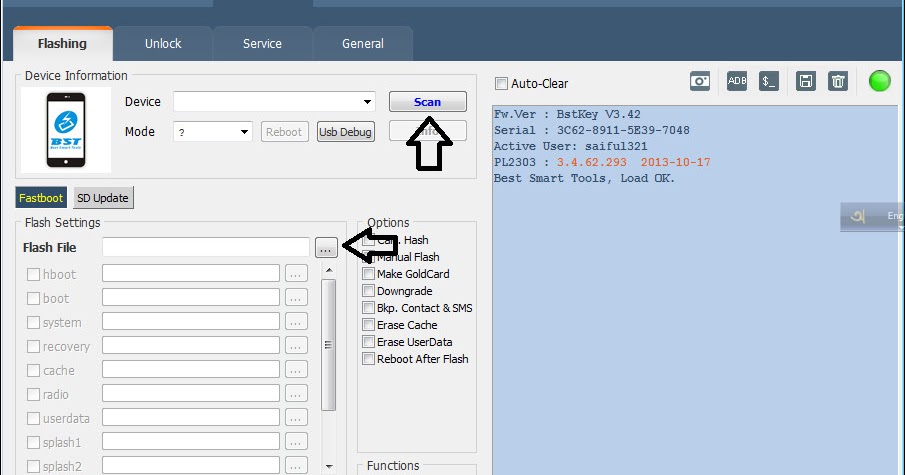Open the ADB tool icon
905x475 pixels.
pyautogui.click(x=736, y=81)
